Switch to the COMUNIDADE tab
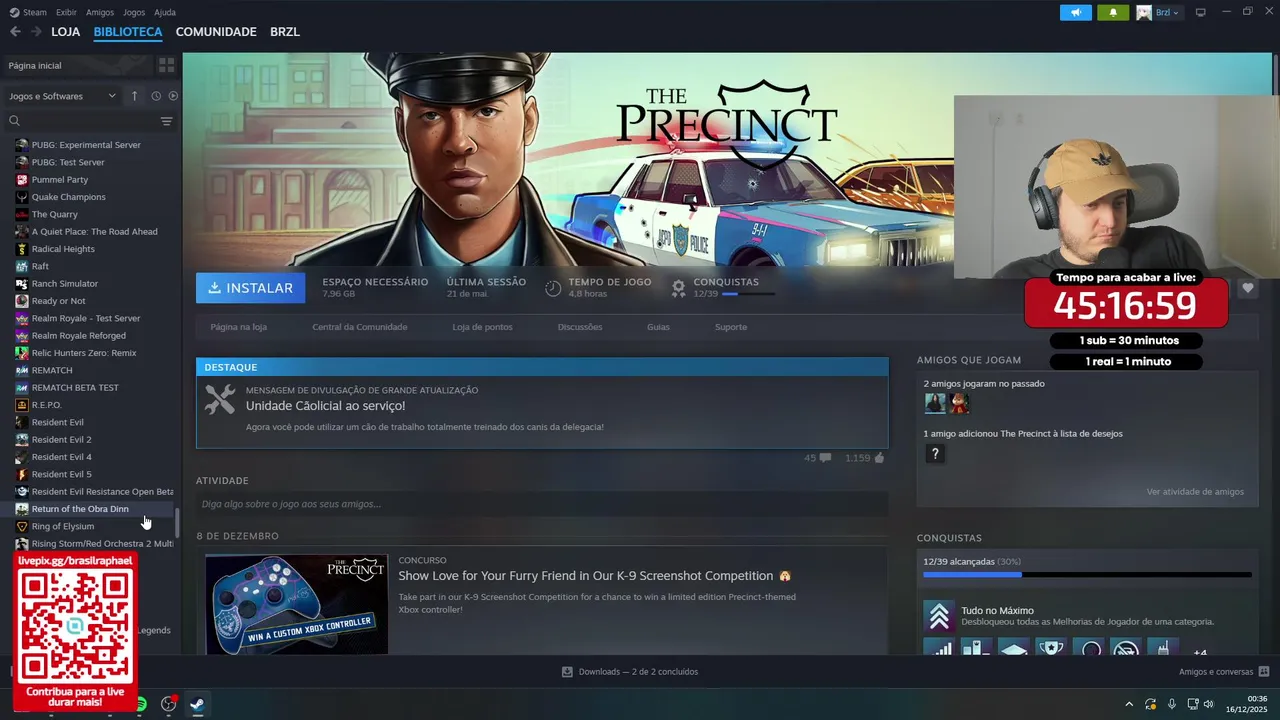1280x720 pixels. (x=216, y=32)
